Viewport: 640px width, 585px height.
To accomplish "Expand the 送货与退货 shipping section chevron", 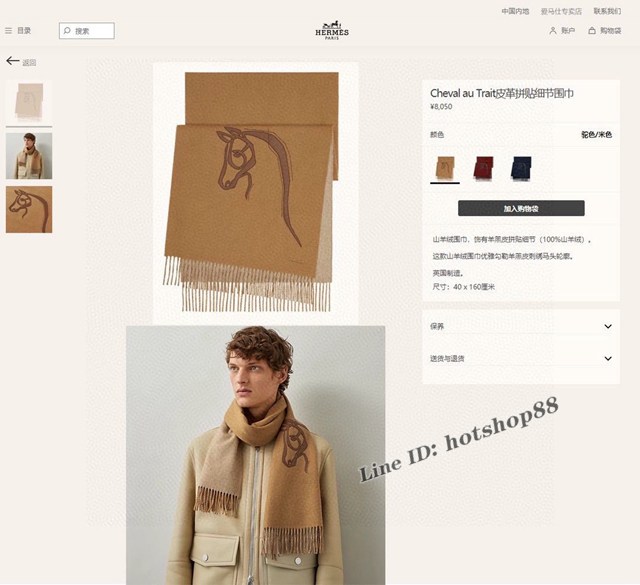I will pos(608,358).
